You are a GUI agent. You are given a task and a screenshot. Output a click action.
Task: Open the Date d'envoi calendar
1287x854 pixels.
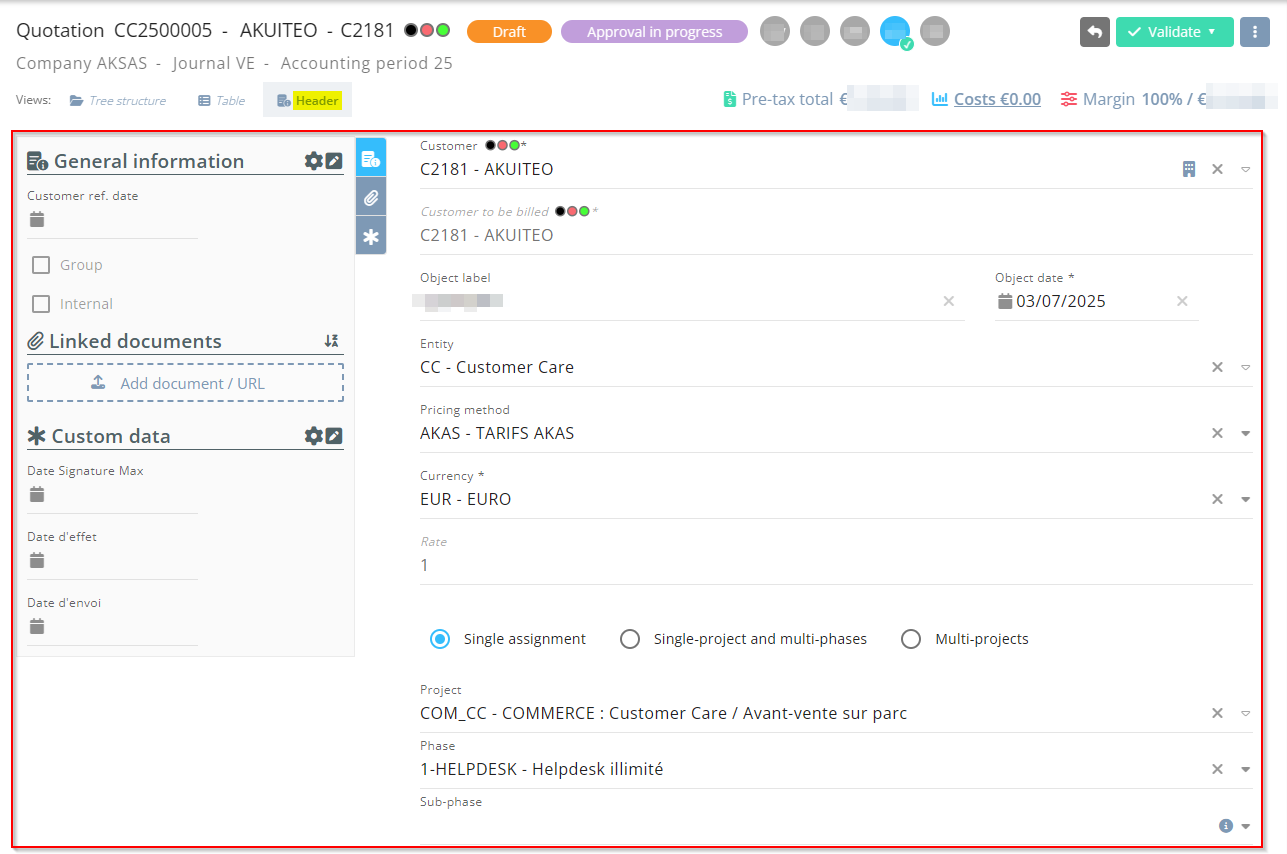[37, 626]
